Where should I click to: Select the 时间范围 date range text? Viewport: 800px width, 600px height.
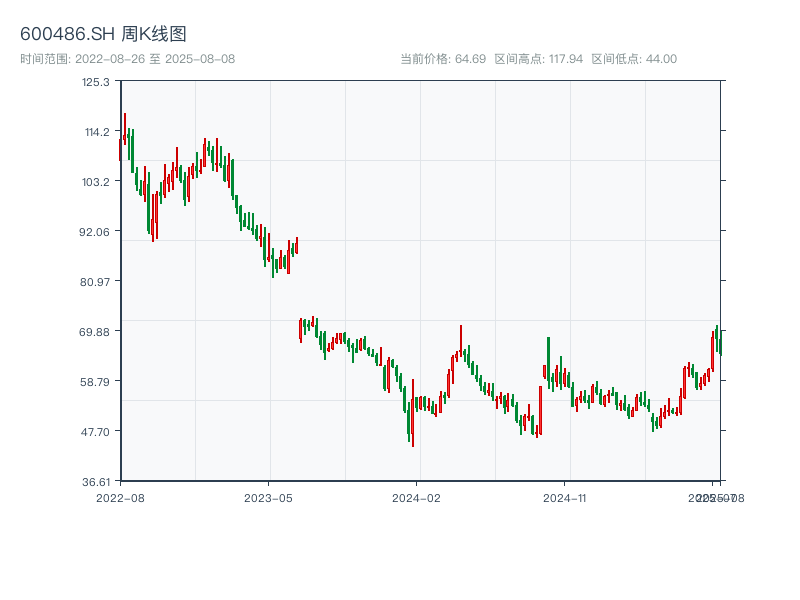127,59
